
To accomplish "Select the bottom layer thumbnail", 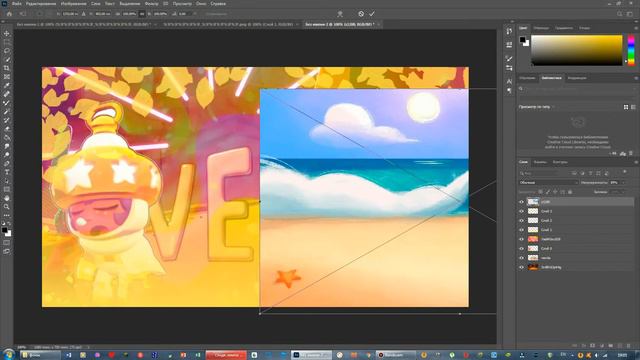I will 533,267.
